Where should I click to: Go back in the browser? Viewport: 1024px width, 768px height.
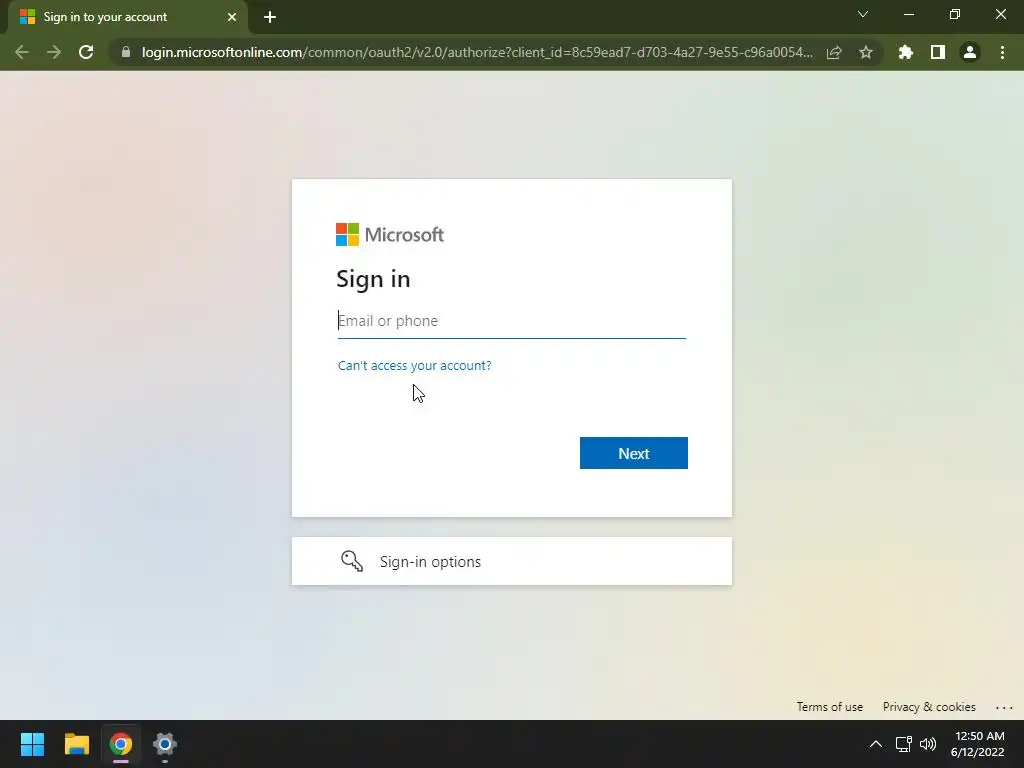(22, 52)
